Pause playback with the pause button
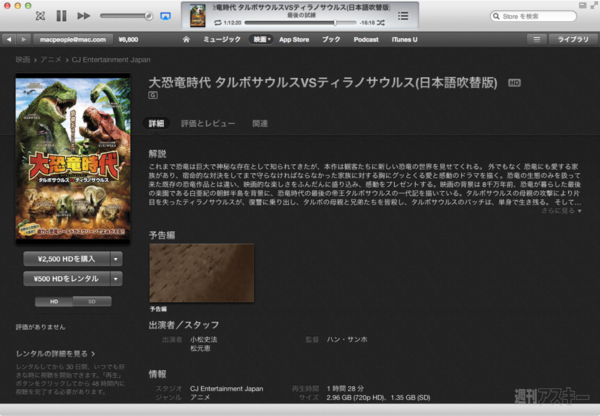This screenshot has height=416, width=600. [x=61, y=16]
